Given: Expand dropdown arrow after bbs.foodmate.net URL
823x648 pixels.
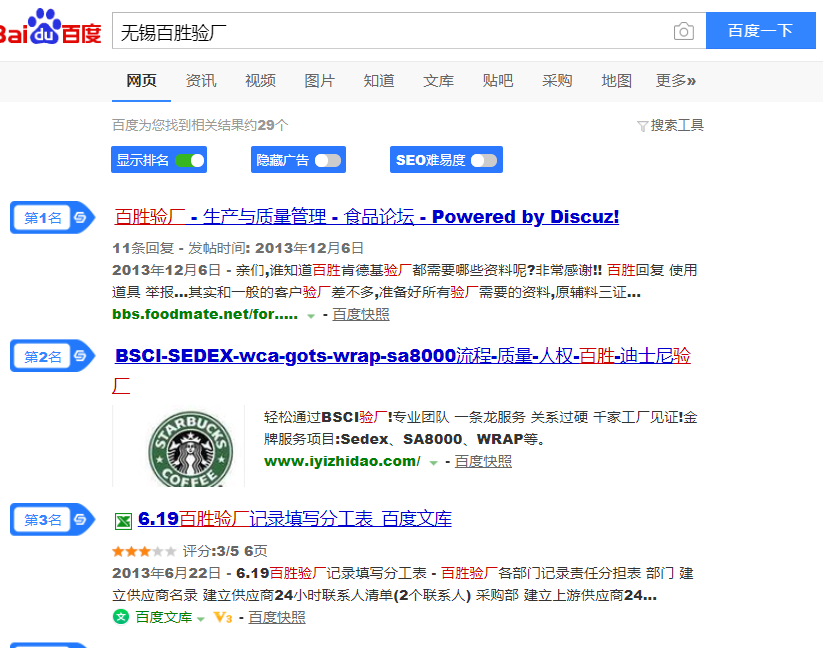Looking at the screenshot, I should pos(311,316).
